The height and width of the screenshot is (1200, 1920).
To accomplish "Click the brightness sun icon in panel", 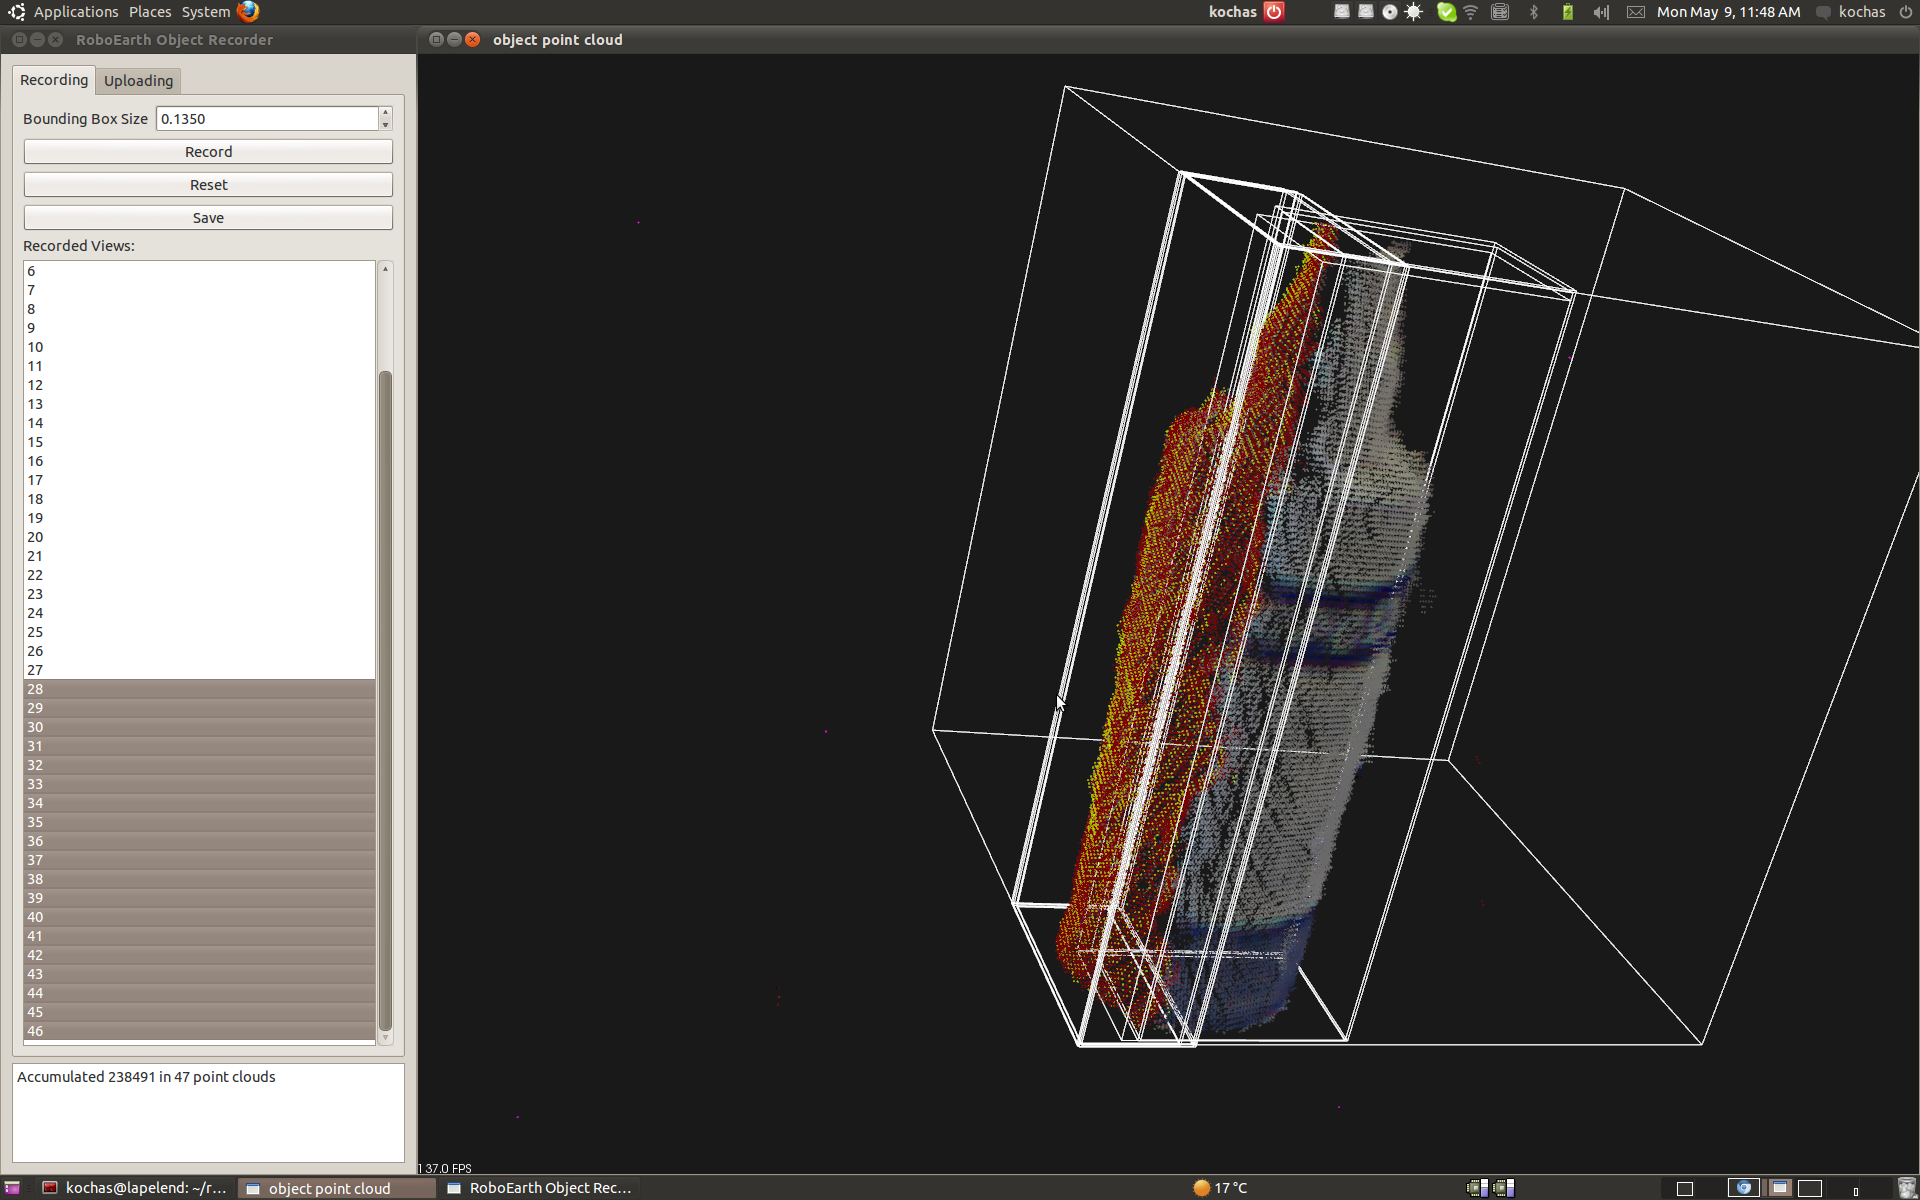I will click(x=1413, y=12).
